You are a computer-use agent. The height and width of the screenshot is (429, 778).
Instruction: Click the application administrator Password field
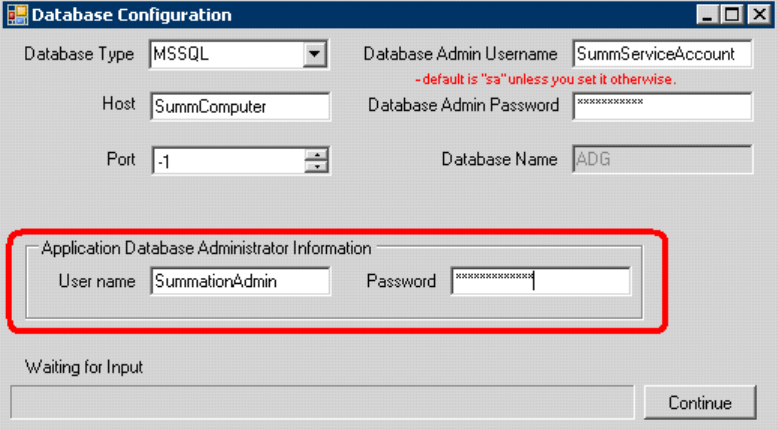(540, 281)
